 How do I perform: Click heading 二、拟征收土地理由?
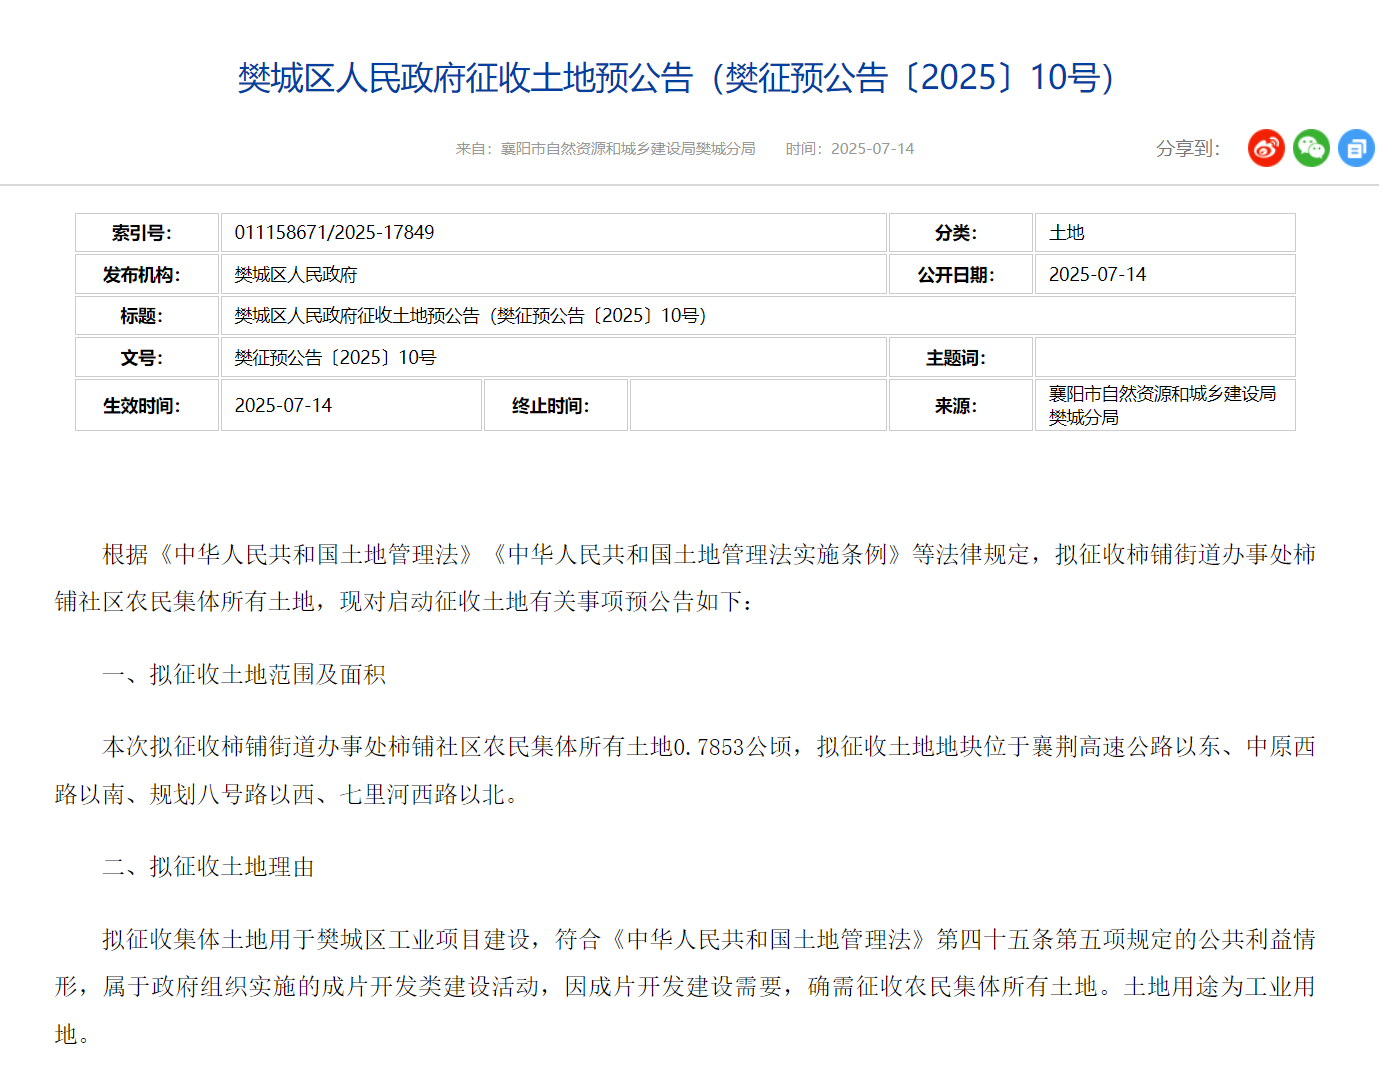(x=209, y=866)
